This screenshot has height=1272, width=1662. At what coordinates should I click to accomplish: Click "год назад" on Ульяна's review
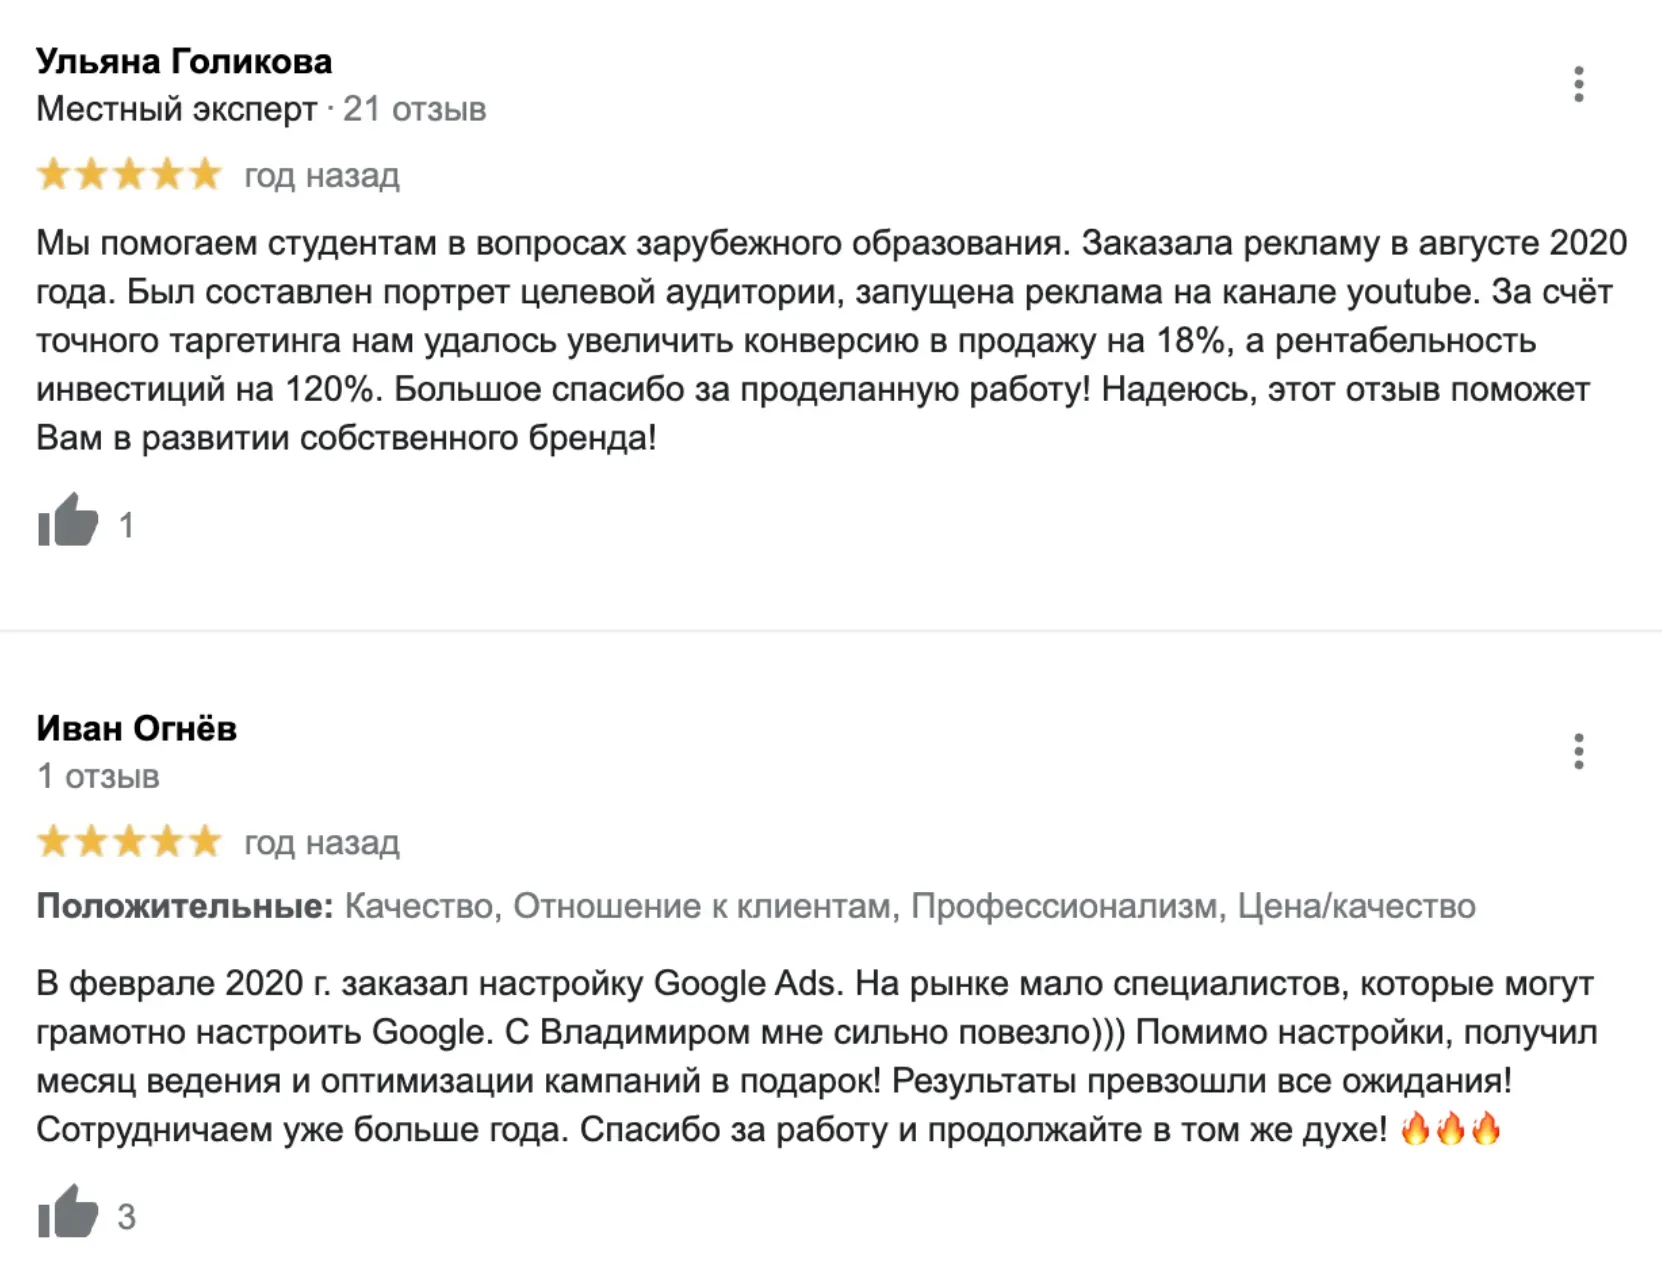tap(322, 175)
